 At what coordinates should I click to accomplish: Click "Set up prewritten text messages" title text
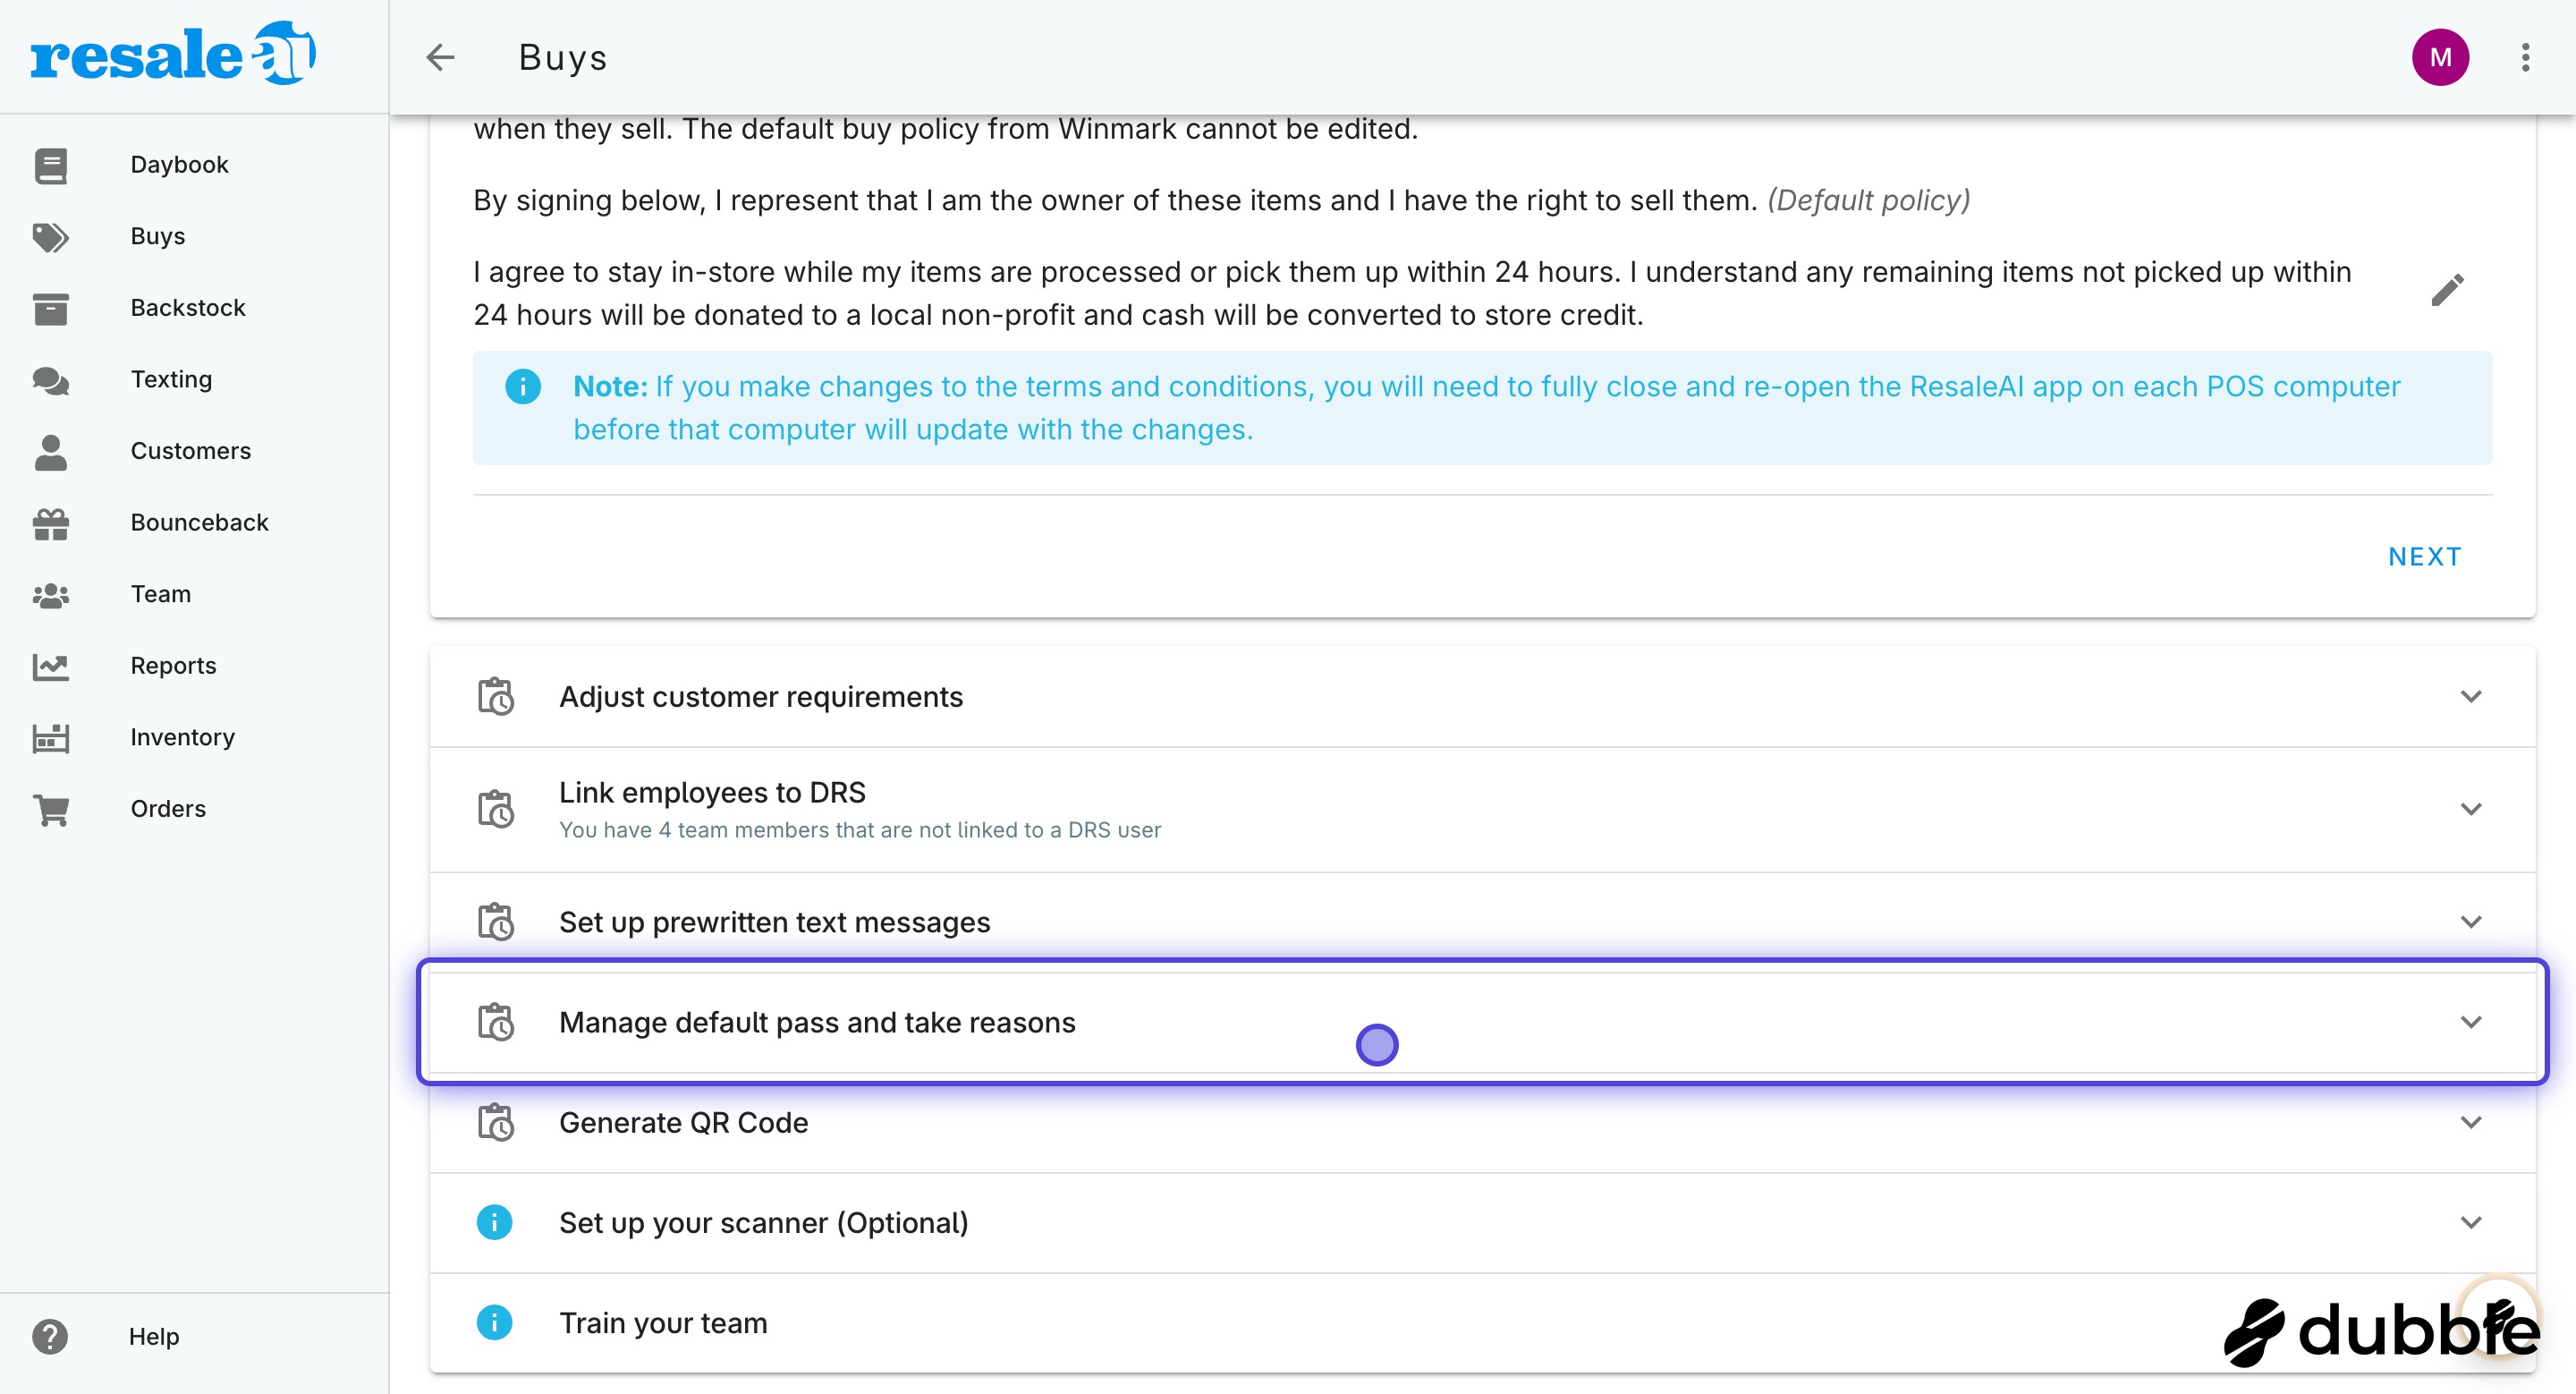coord(774,923)
